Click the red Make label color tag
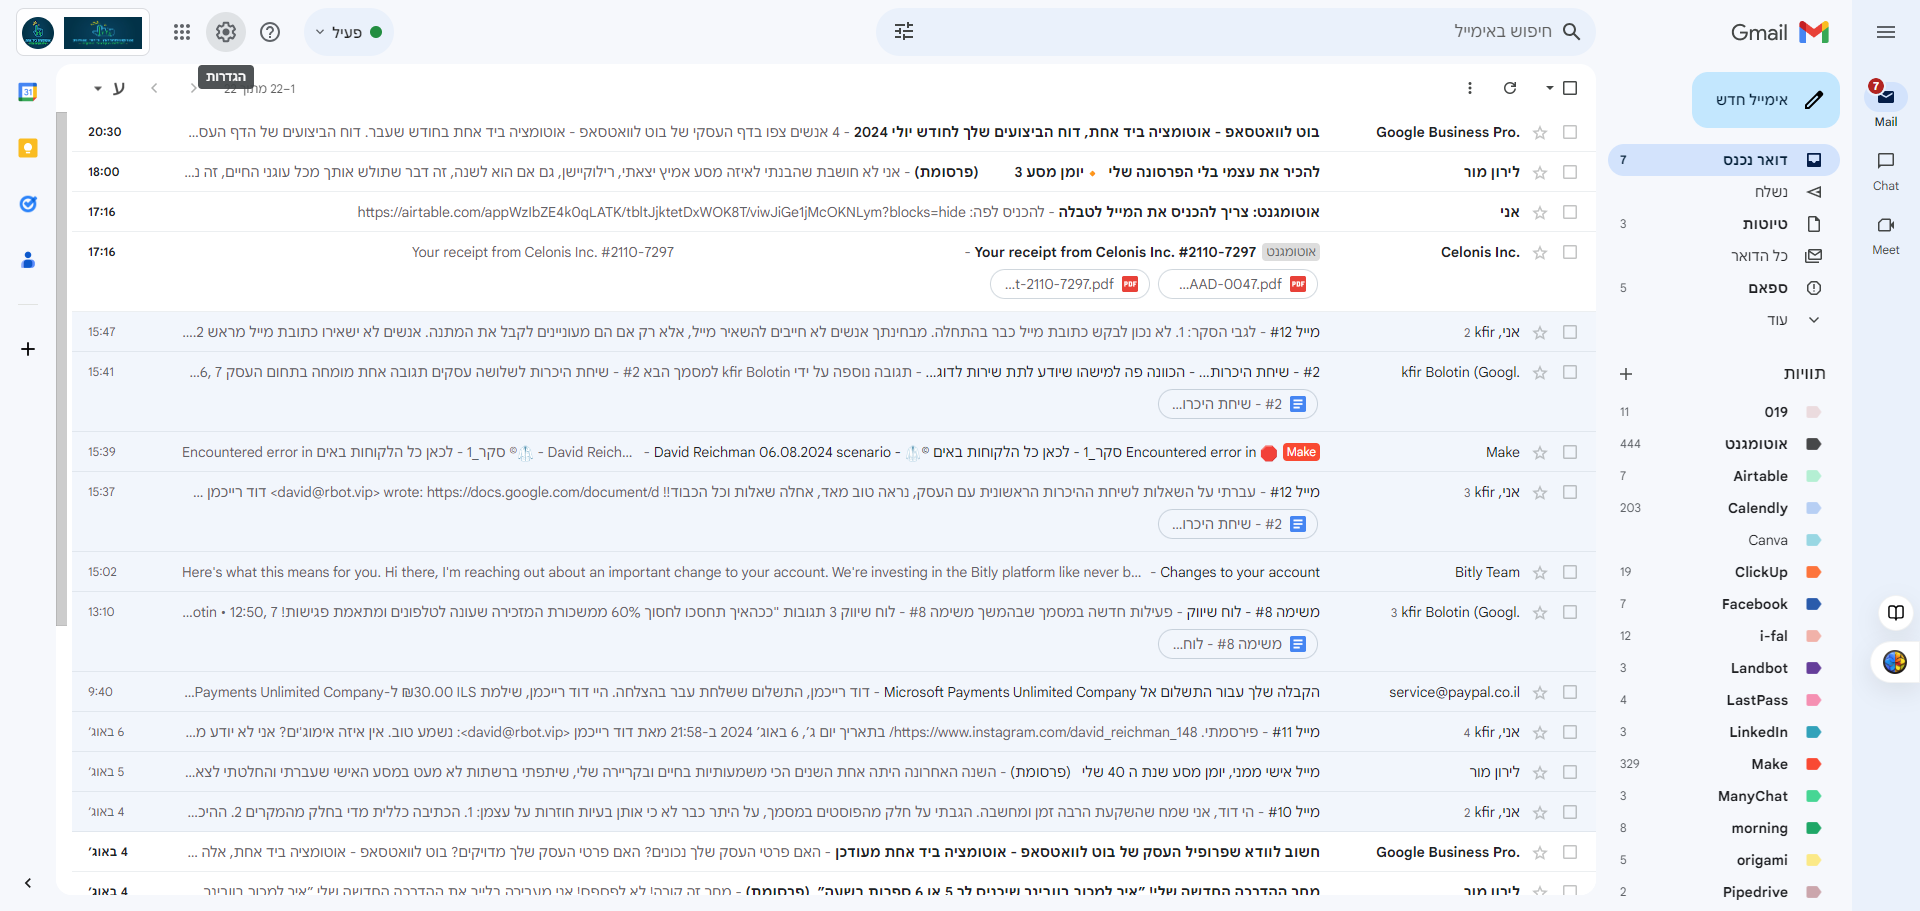The width and height of the screenshot is (1920, 911). pyautogui.click(x=1814, y=764)
